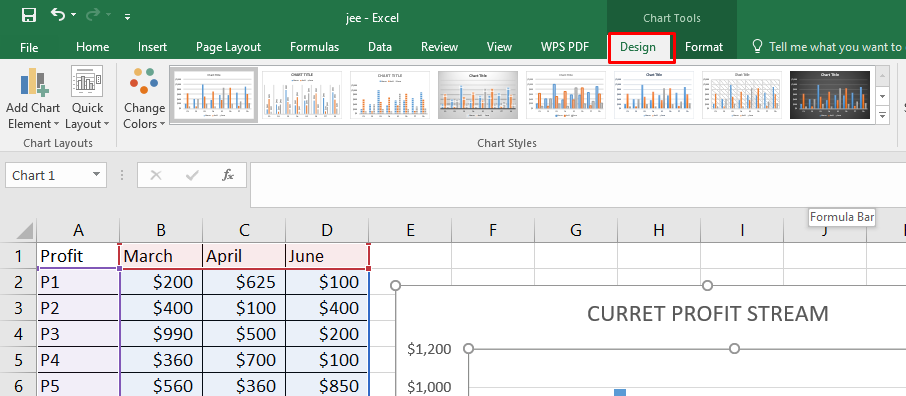Click the Insert Function fx icon
The width and height of the screenshot is (906, 396).
[x=228, y=175]
